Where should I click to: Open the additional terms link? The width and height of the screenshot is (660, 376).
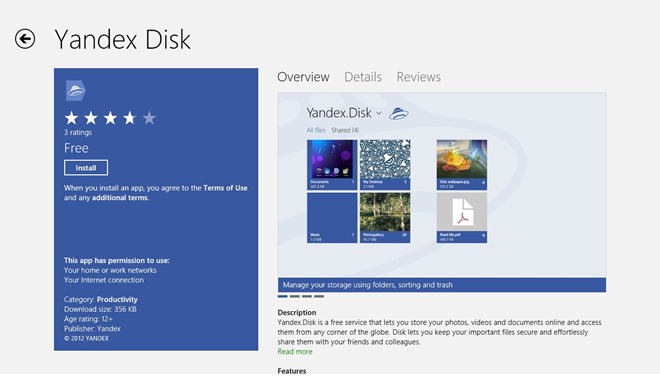[x=120, y=197]
